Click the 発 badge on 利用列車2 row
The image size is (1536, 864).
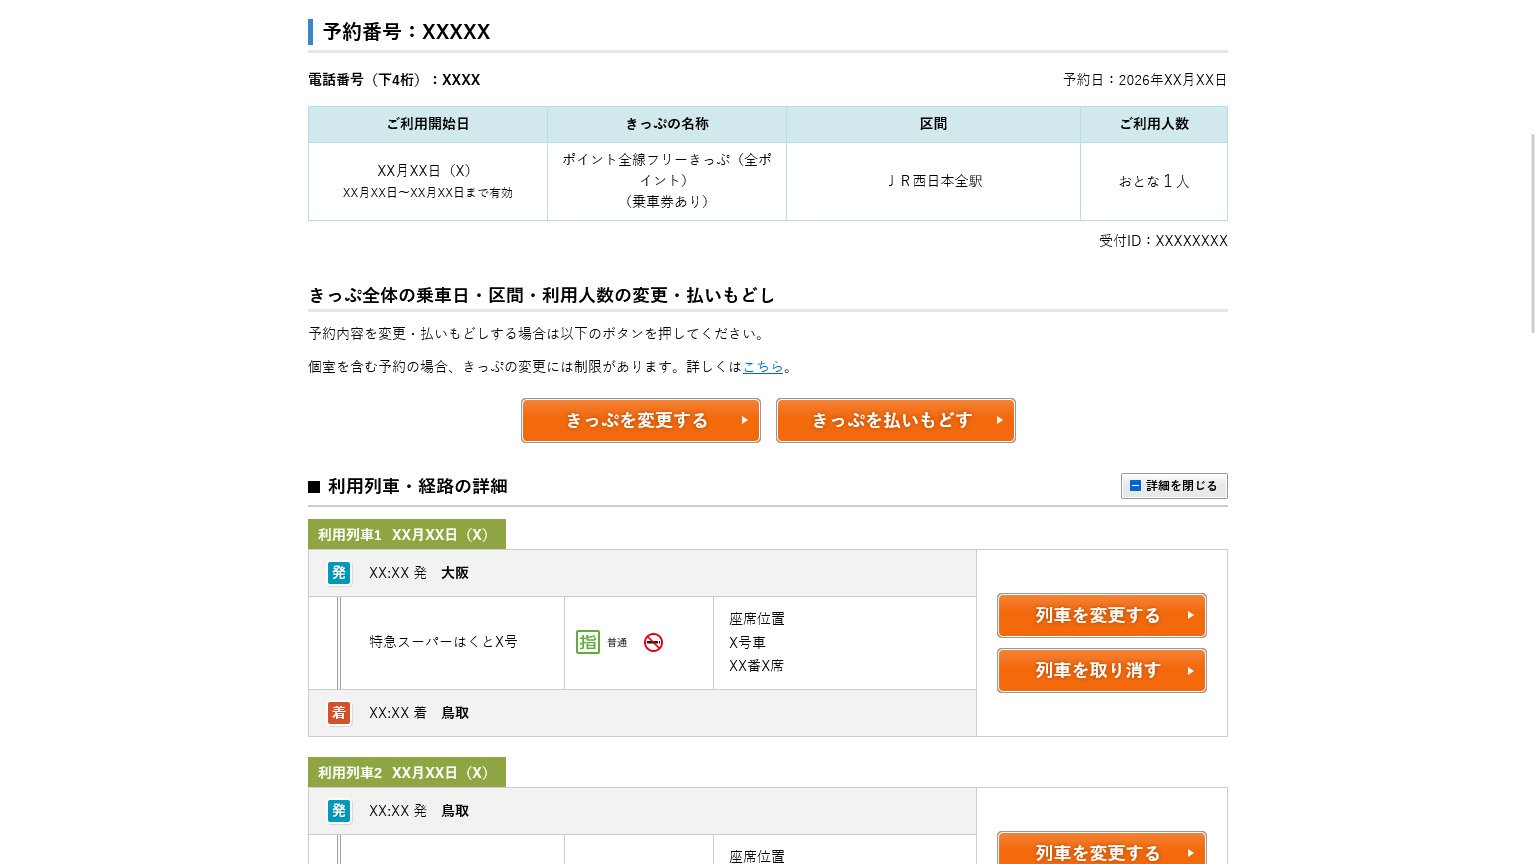coord(339,811)
